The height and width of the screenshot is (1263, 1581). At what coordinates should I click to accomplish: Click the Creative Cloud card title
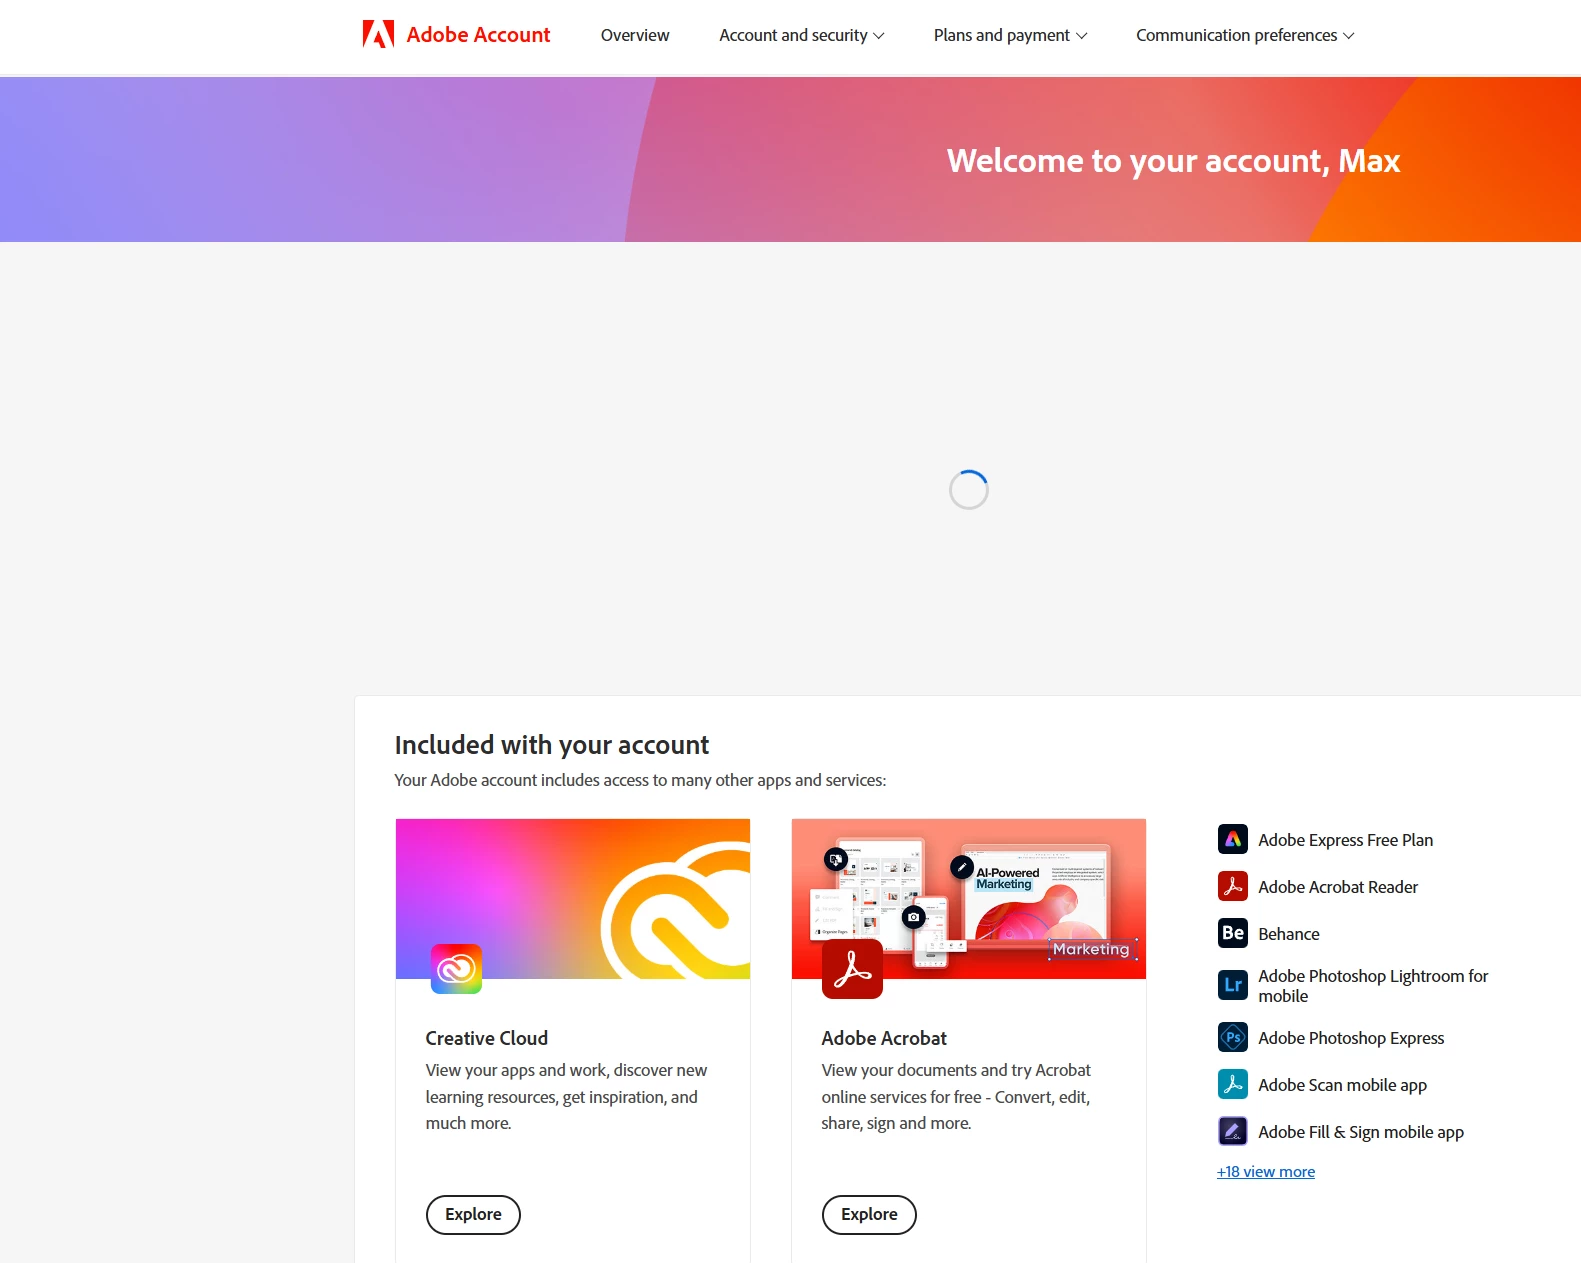[487, 1038]
